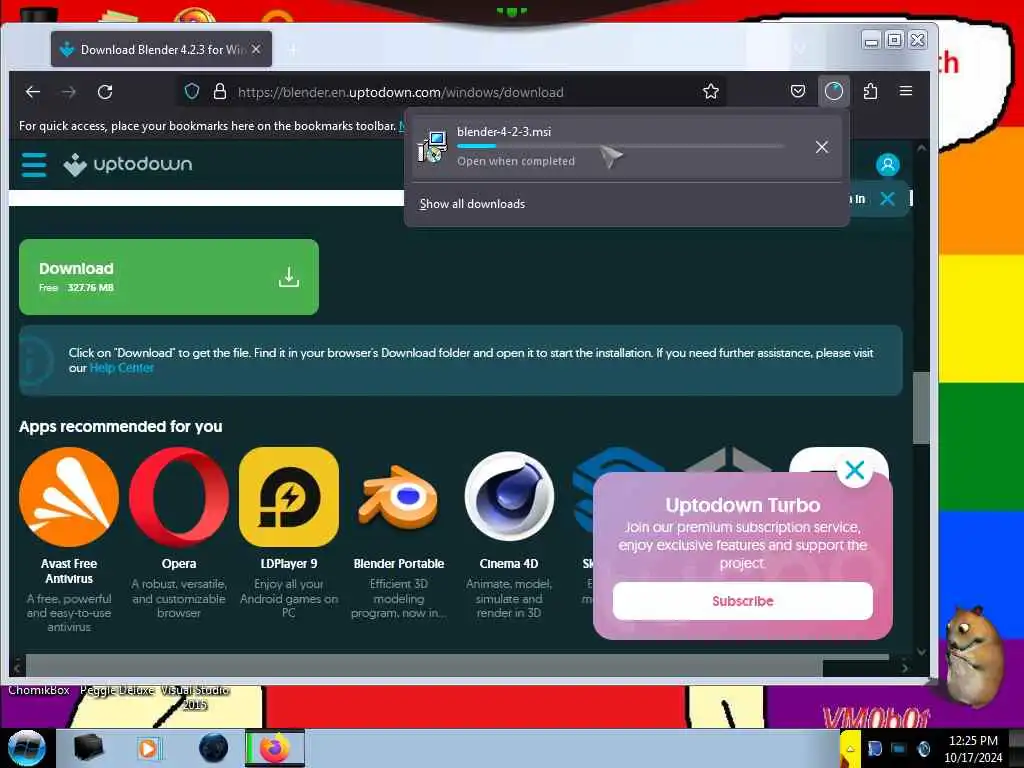This screenshot has height=768, width=1024.
Task: Close the Uptodown Turbo popup
Action: click(x=854, y=470)
